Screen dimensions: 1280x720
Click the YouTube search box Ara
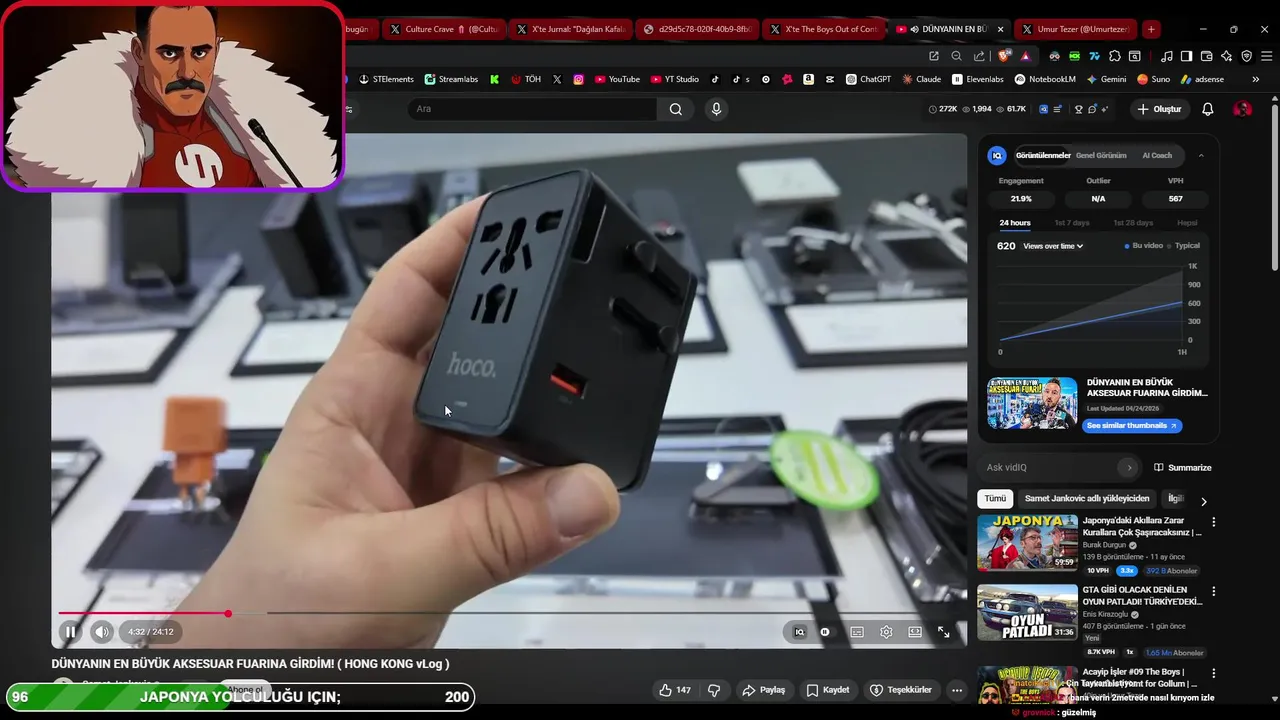pyautogui.click(x=532, y=109)
